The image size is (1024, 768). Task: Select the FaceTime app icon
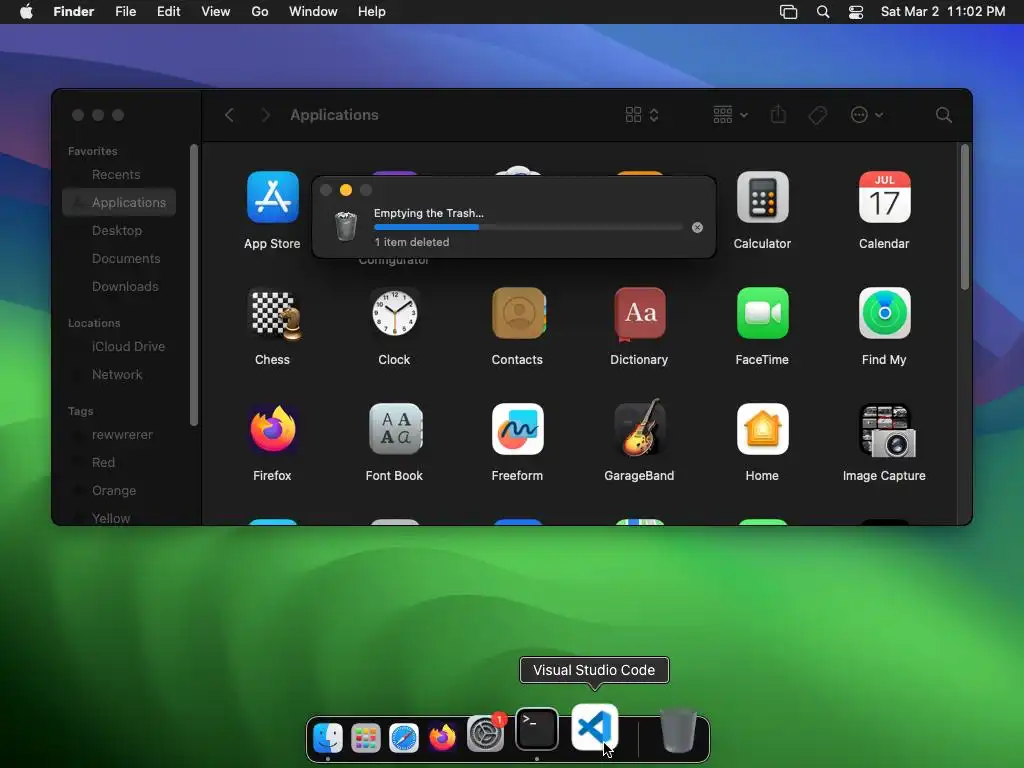pyautogui.click(x=762, y=313)
